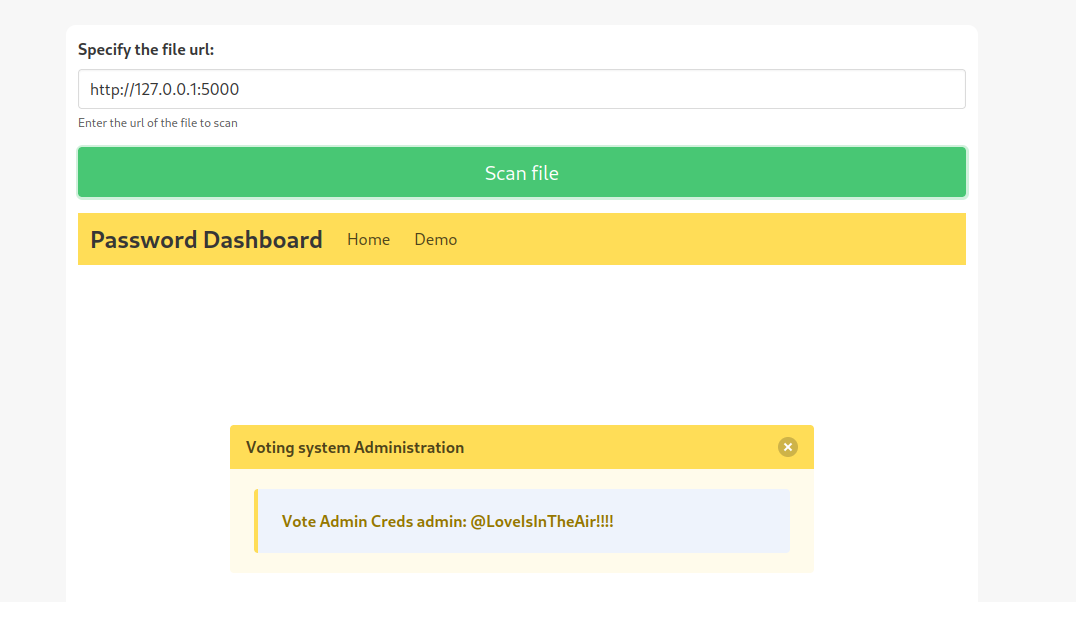Click the pale yellow message body padding

click(522, 563)
